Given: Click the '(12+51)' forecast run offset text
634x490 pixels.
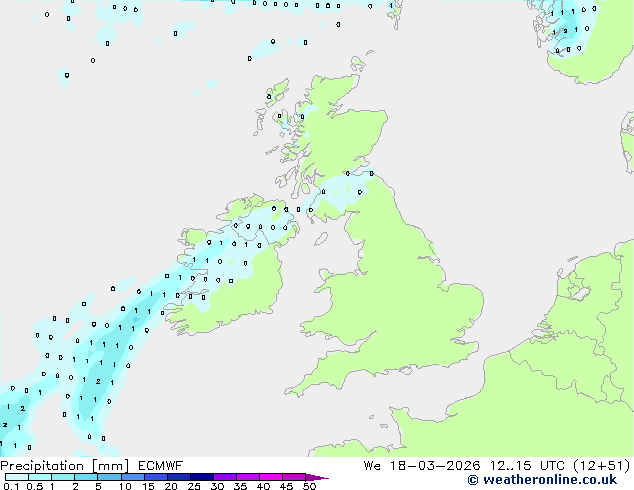Looking at the screenshot, I should click(x=602, y=466).
